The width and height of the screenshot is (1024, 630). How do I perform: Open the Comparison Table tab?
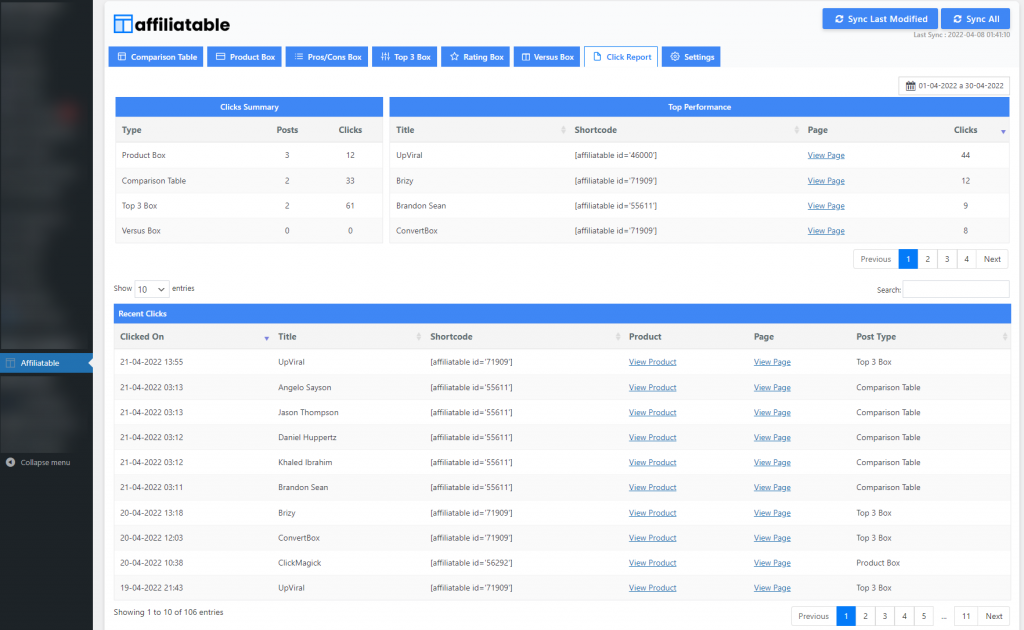pyautogui.click(x=156, y=57)
